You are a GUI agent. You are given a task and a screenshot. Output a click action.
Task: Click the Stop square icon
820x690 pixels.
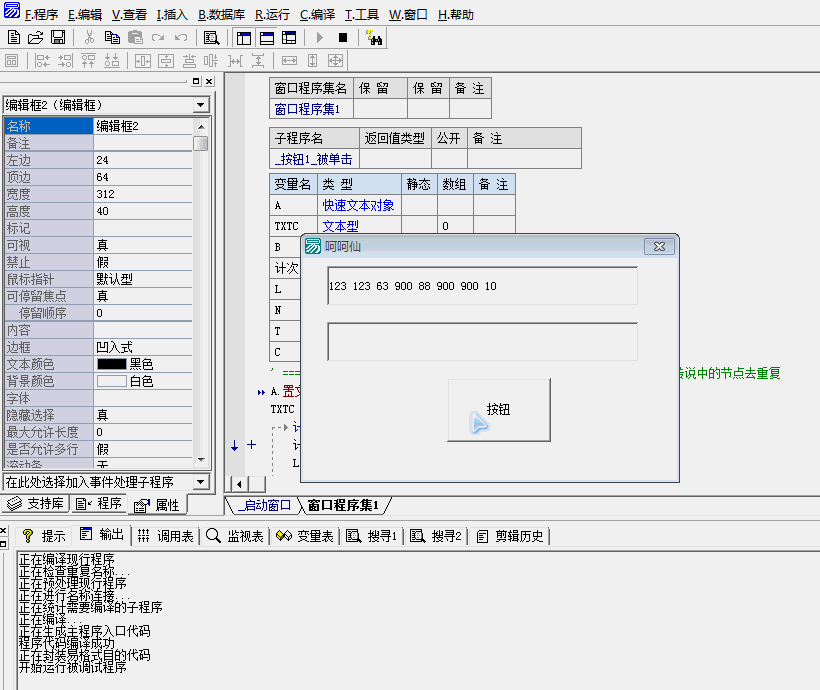point(343,38)
